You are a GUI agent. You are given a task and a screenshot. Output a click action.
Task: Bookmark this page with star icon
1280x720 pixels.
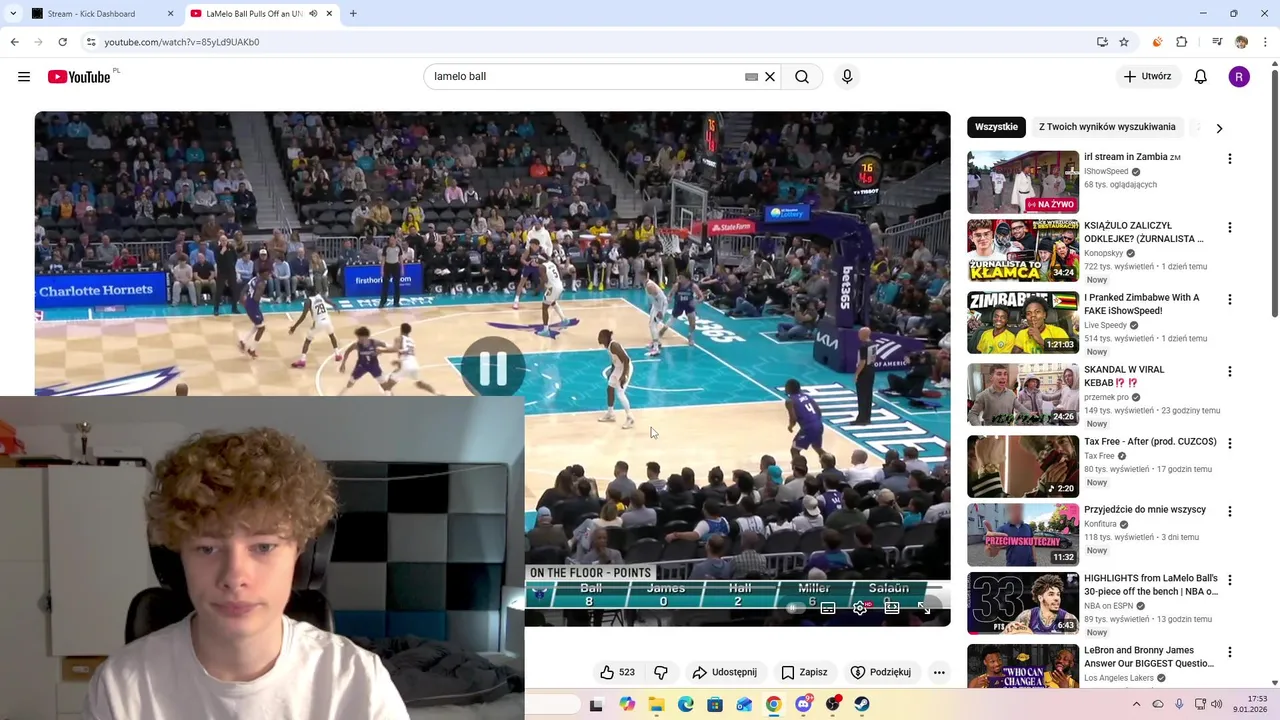click(1124, 42)
